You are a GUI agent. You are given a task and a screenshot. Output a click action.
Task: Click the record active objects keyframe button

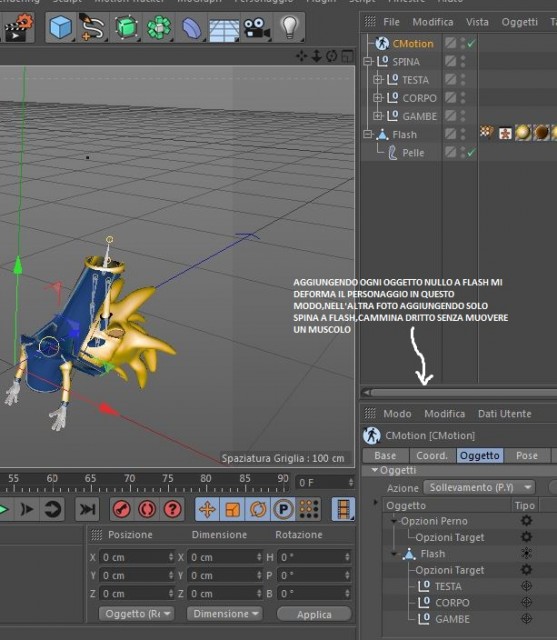pos(122,509)
